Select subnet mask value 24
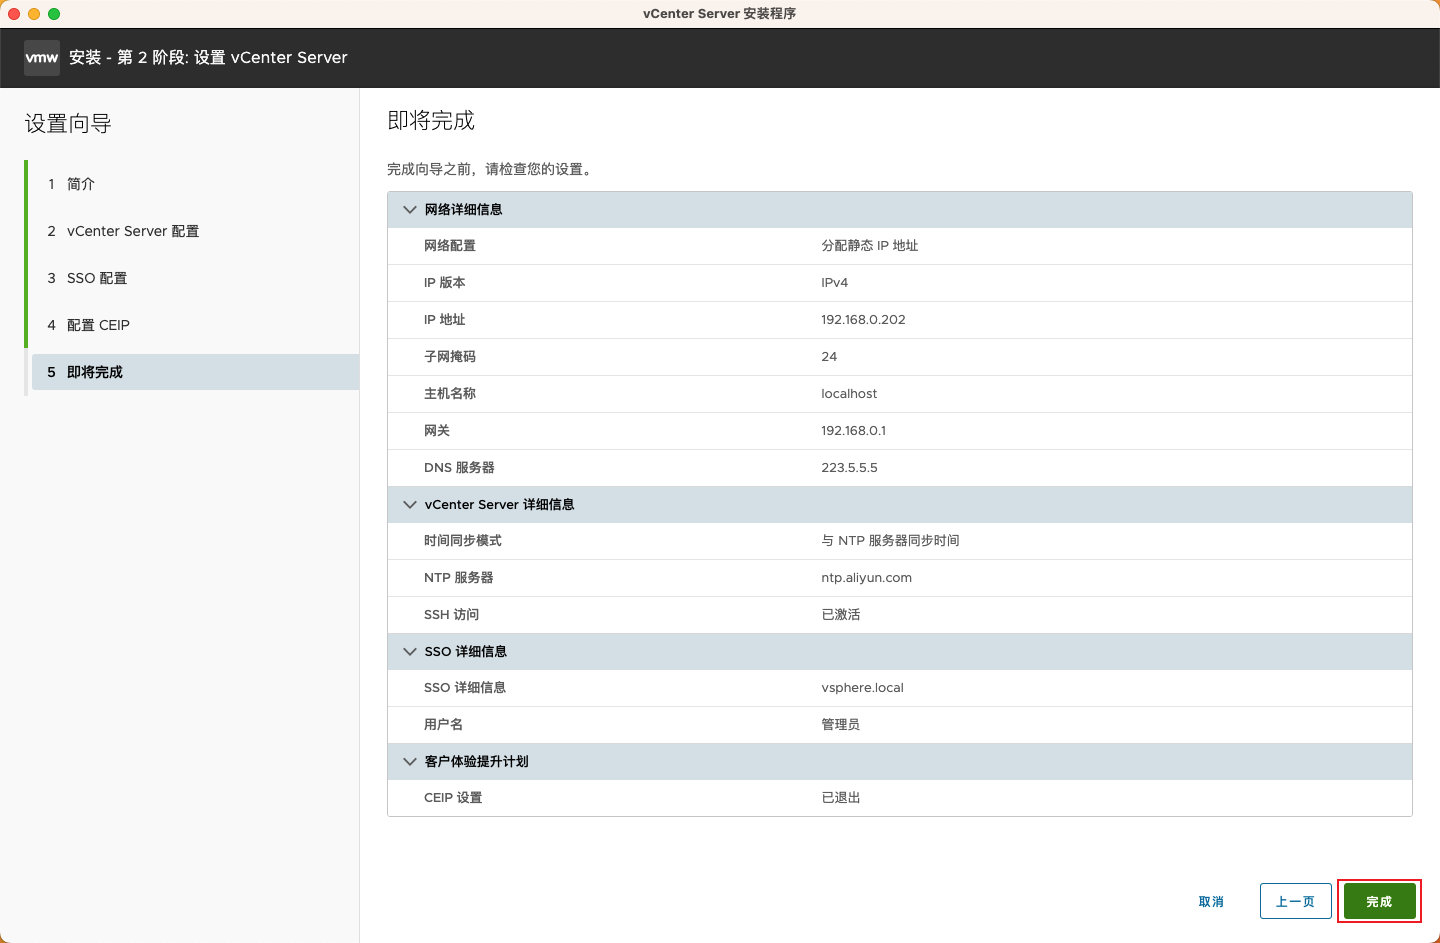Image resolution: width=1440 pixels, height=943 pixels. [829, 357]
